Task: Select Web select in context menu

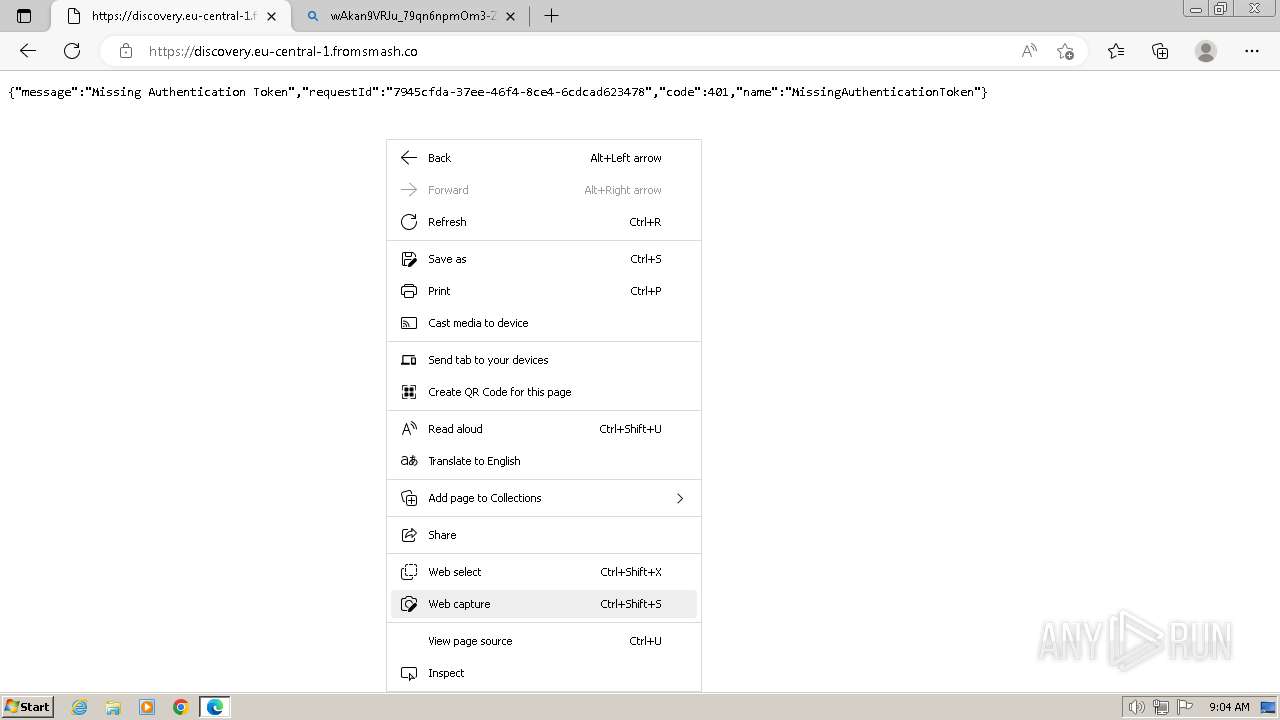Action: (544, 572)
